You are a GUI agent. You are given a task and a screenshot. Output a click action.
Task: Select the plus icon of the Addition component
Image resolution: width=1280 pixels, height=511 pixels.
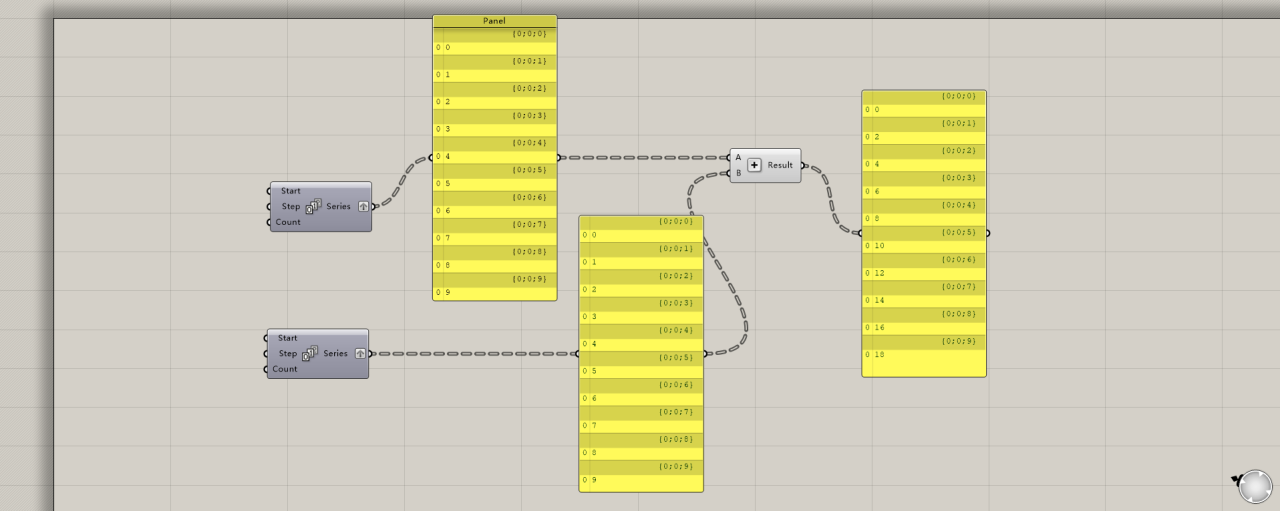coord(754,165)
